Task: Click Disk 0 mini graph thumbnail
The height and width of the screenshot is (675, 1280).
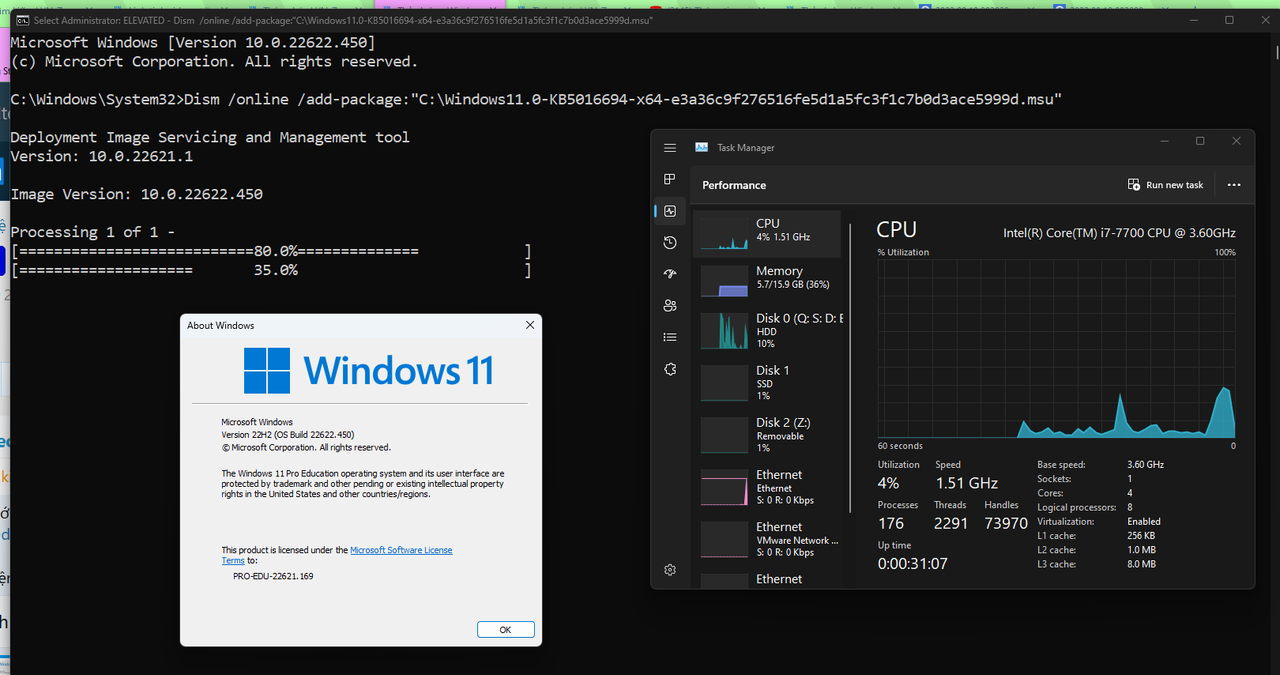Action: pos(724,331)
